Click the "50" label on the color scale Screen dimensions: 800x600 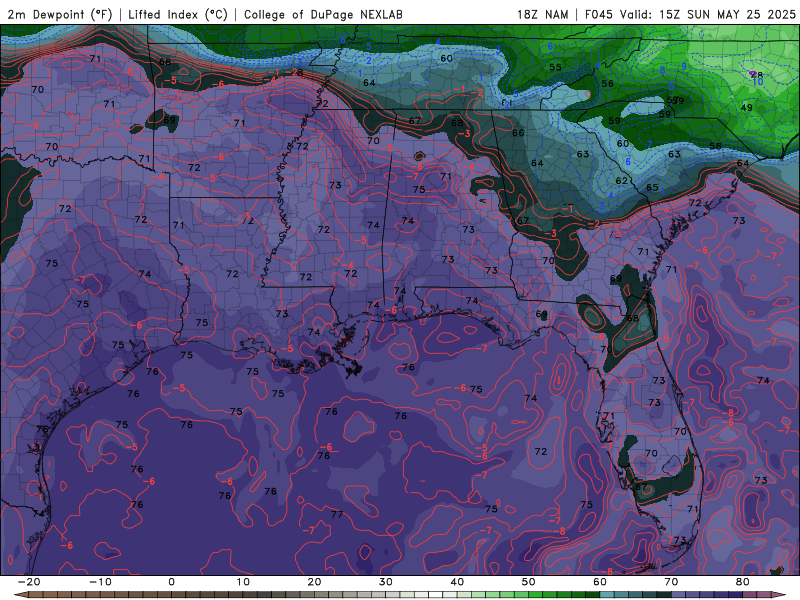tap(529, 582)
